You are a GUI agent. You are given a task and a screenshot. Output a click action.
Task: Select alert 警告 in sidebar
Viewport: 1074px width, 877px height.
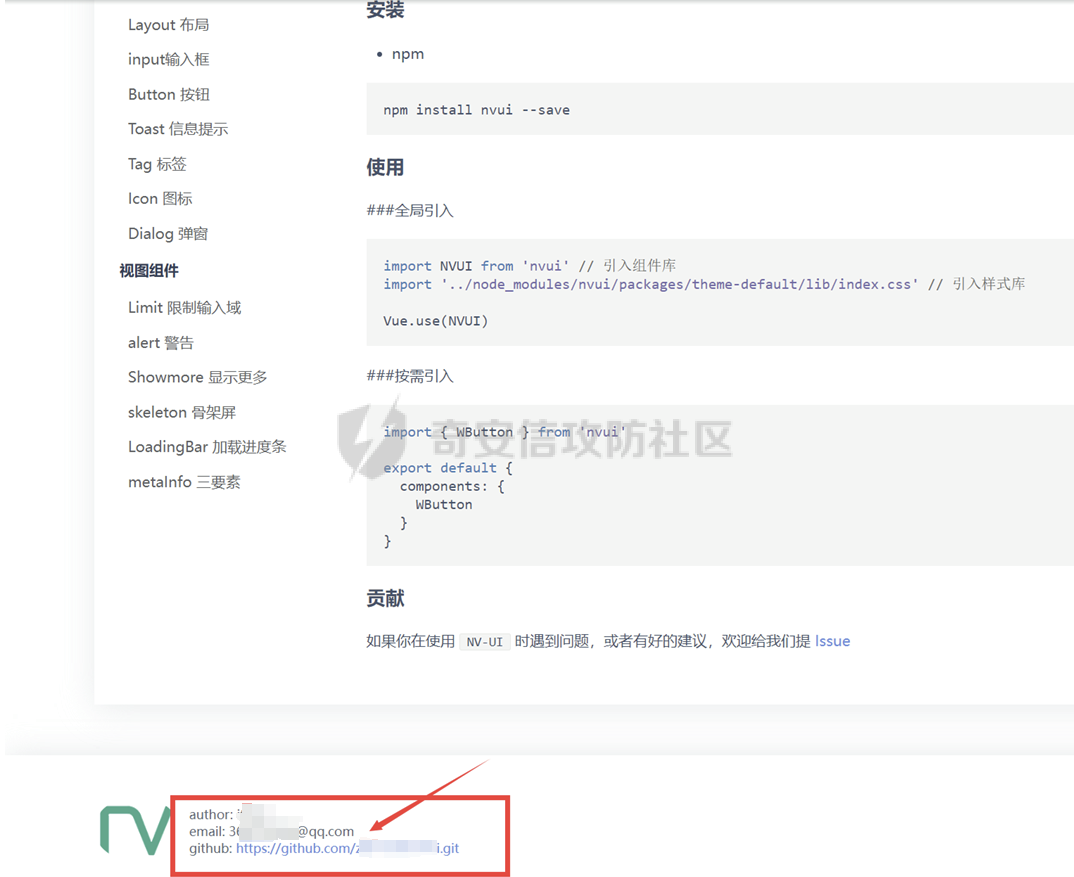(x=161, y=343)
